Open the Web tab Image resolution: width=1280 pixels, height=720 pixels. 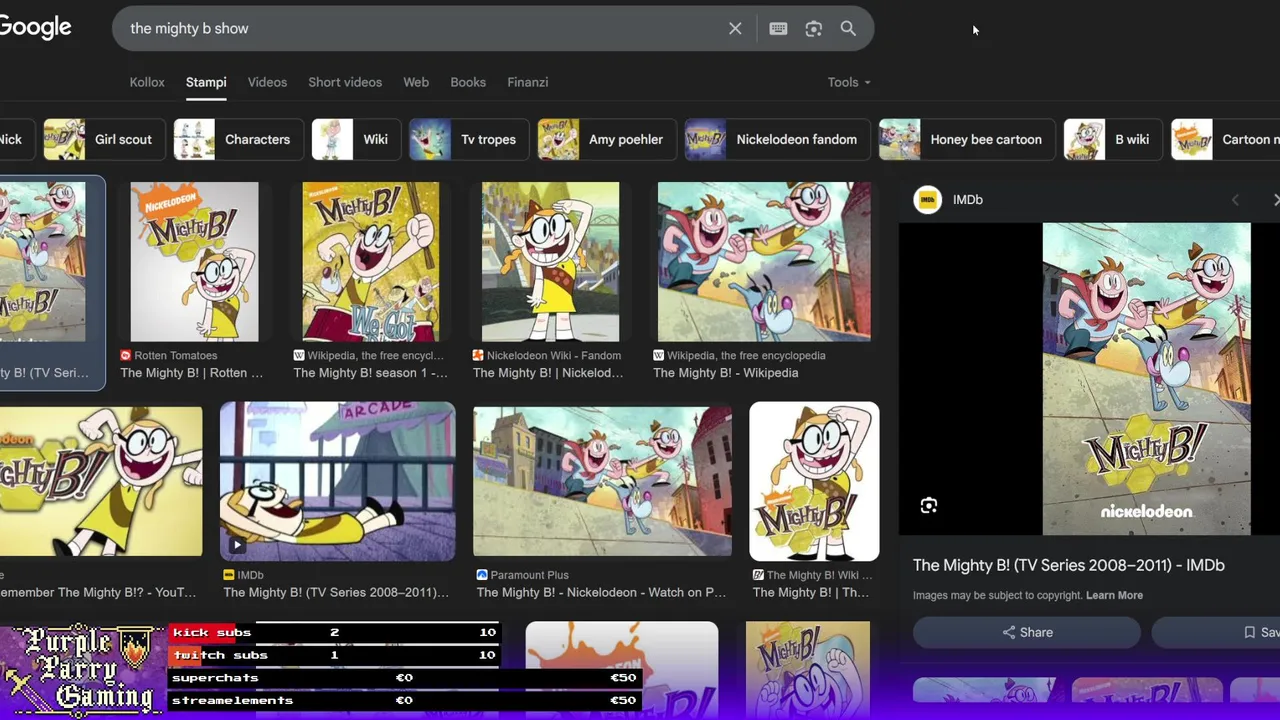pyautogui.click(x=416, y=82)
